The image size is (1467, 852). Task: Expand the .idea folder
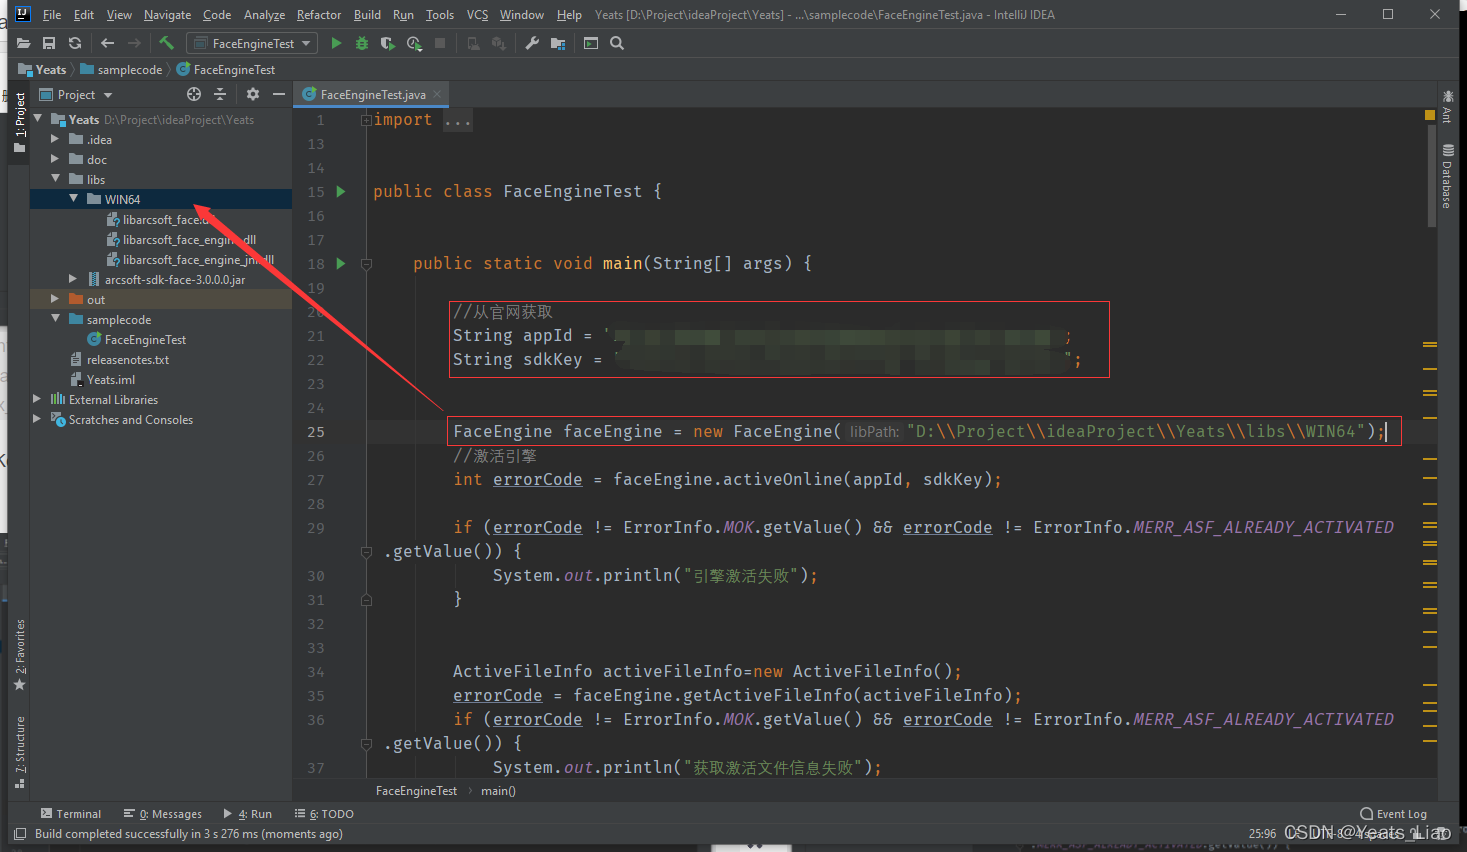click(56, 139)
